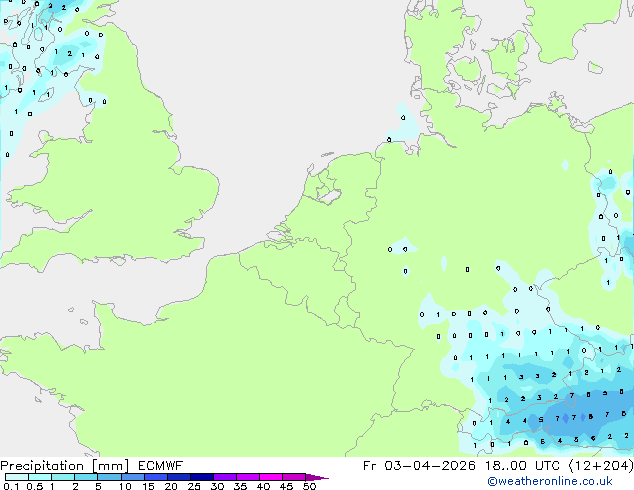Click the legend scale label "35"
The image size is (634, 490).
(x=241, y=486)
